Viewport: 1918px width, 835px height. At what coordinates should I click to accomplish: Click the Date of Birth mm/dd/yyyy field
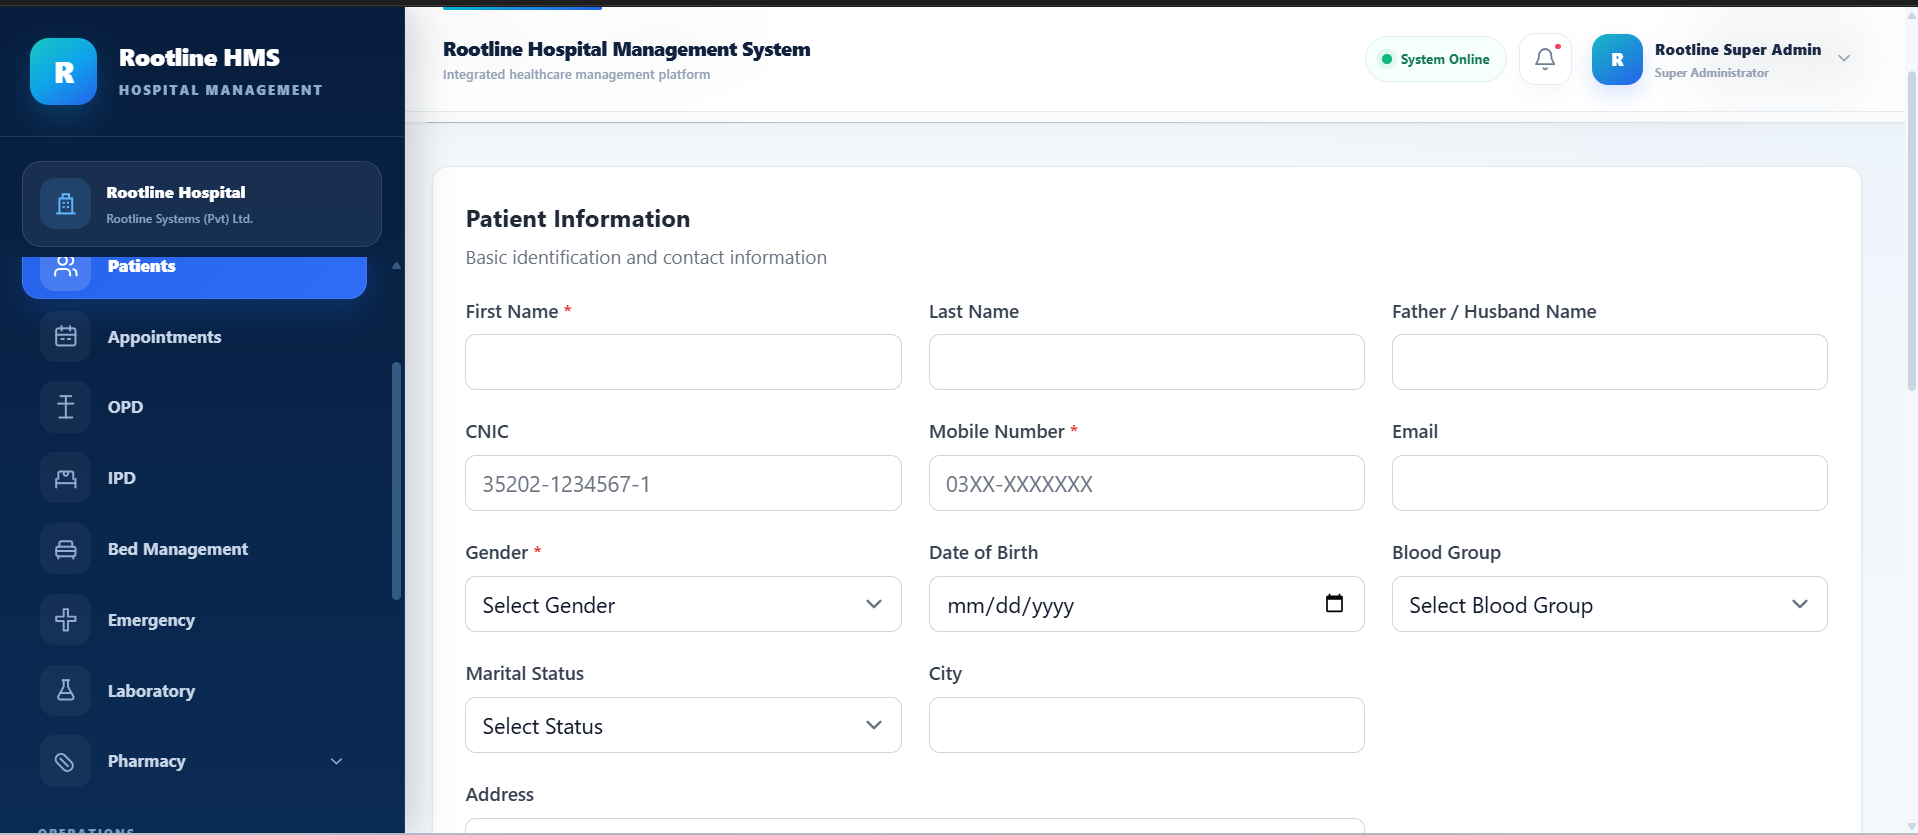pyautogui.click(x=1146, y=604)
